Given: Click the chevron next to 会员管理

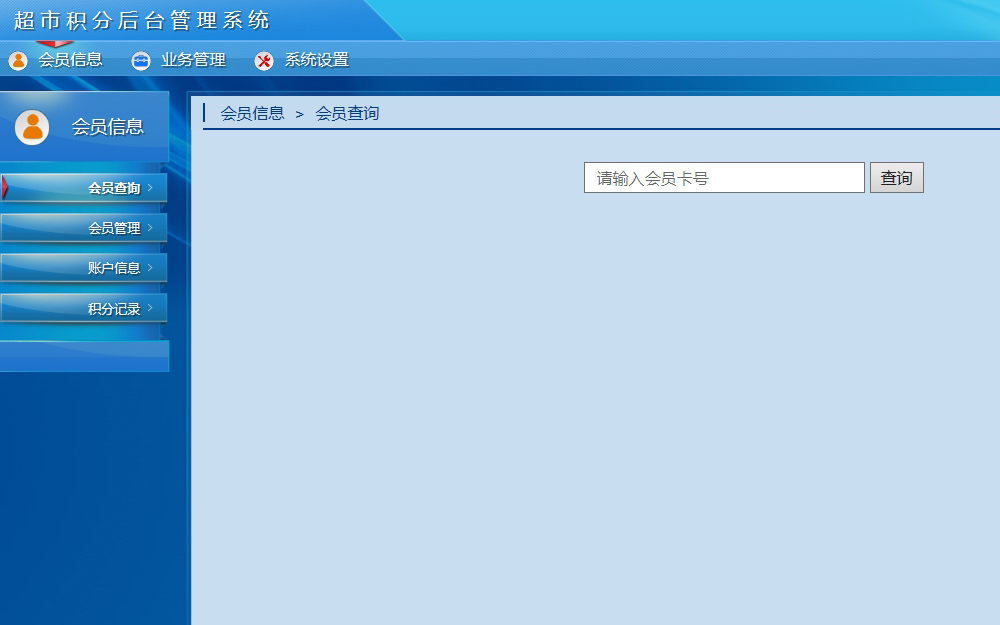Looking at the screenshot, I should point(150,227).
